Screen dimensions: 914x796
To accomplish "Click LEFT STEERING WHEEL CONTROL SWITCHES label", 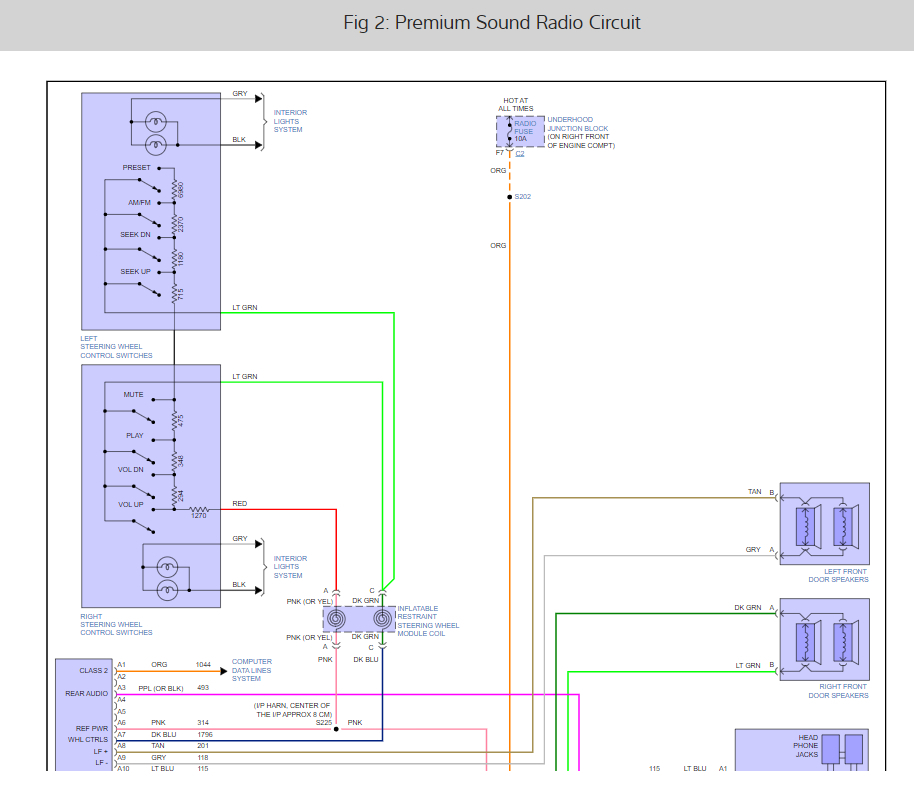I will 116,347.
